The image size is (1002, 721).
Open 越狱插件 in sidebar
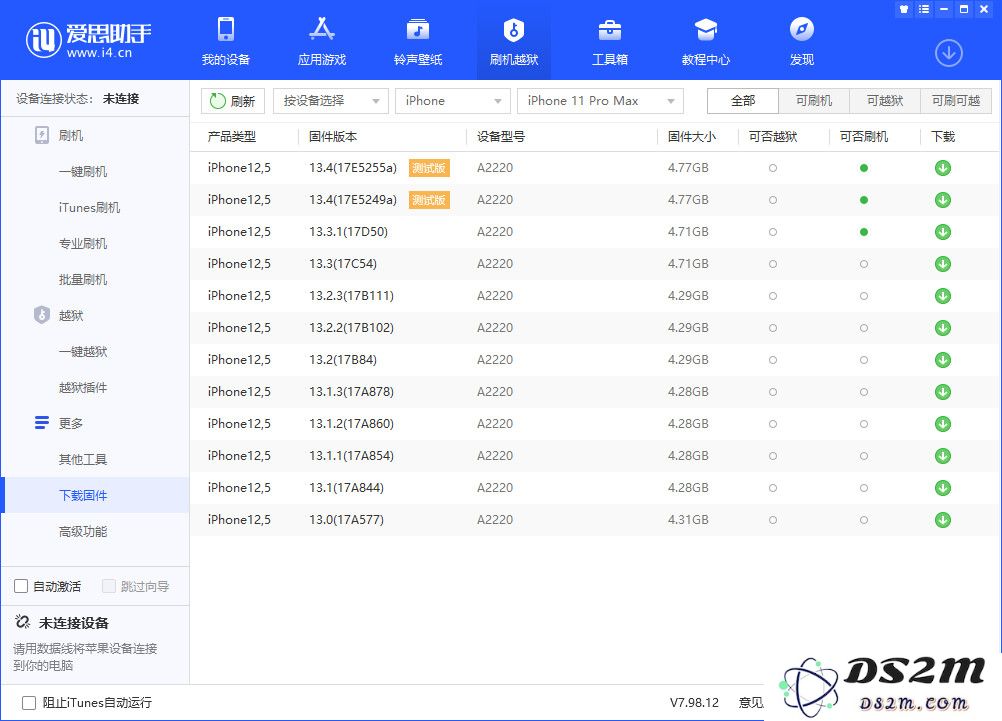coord(83,387)
